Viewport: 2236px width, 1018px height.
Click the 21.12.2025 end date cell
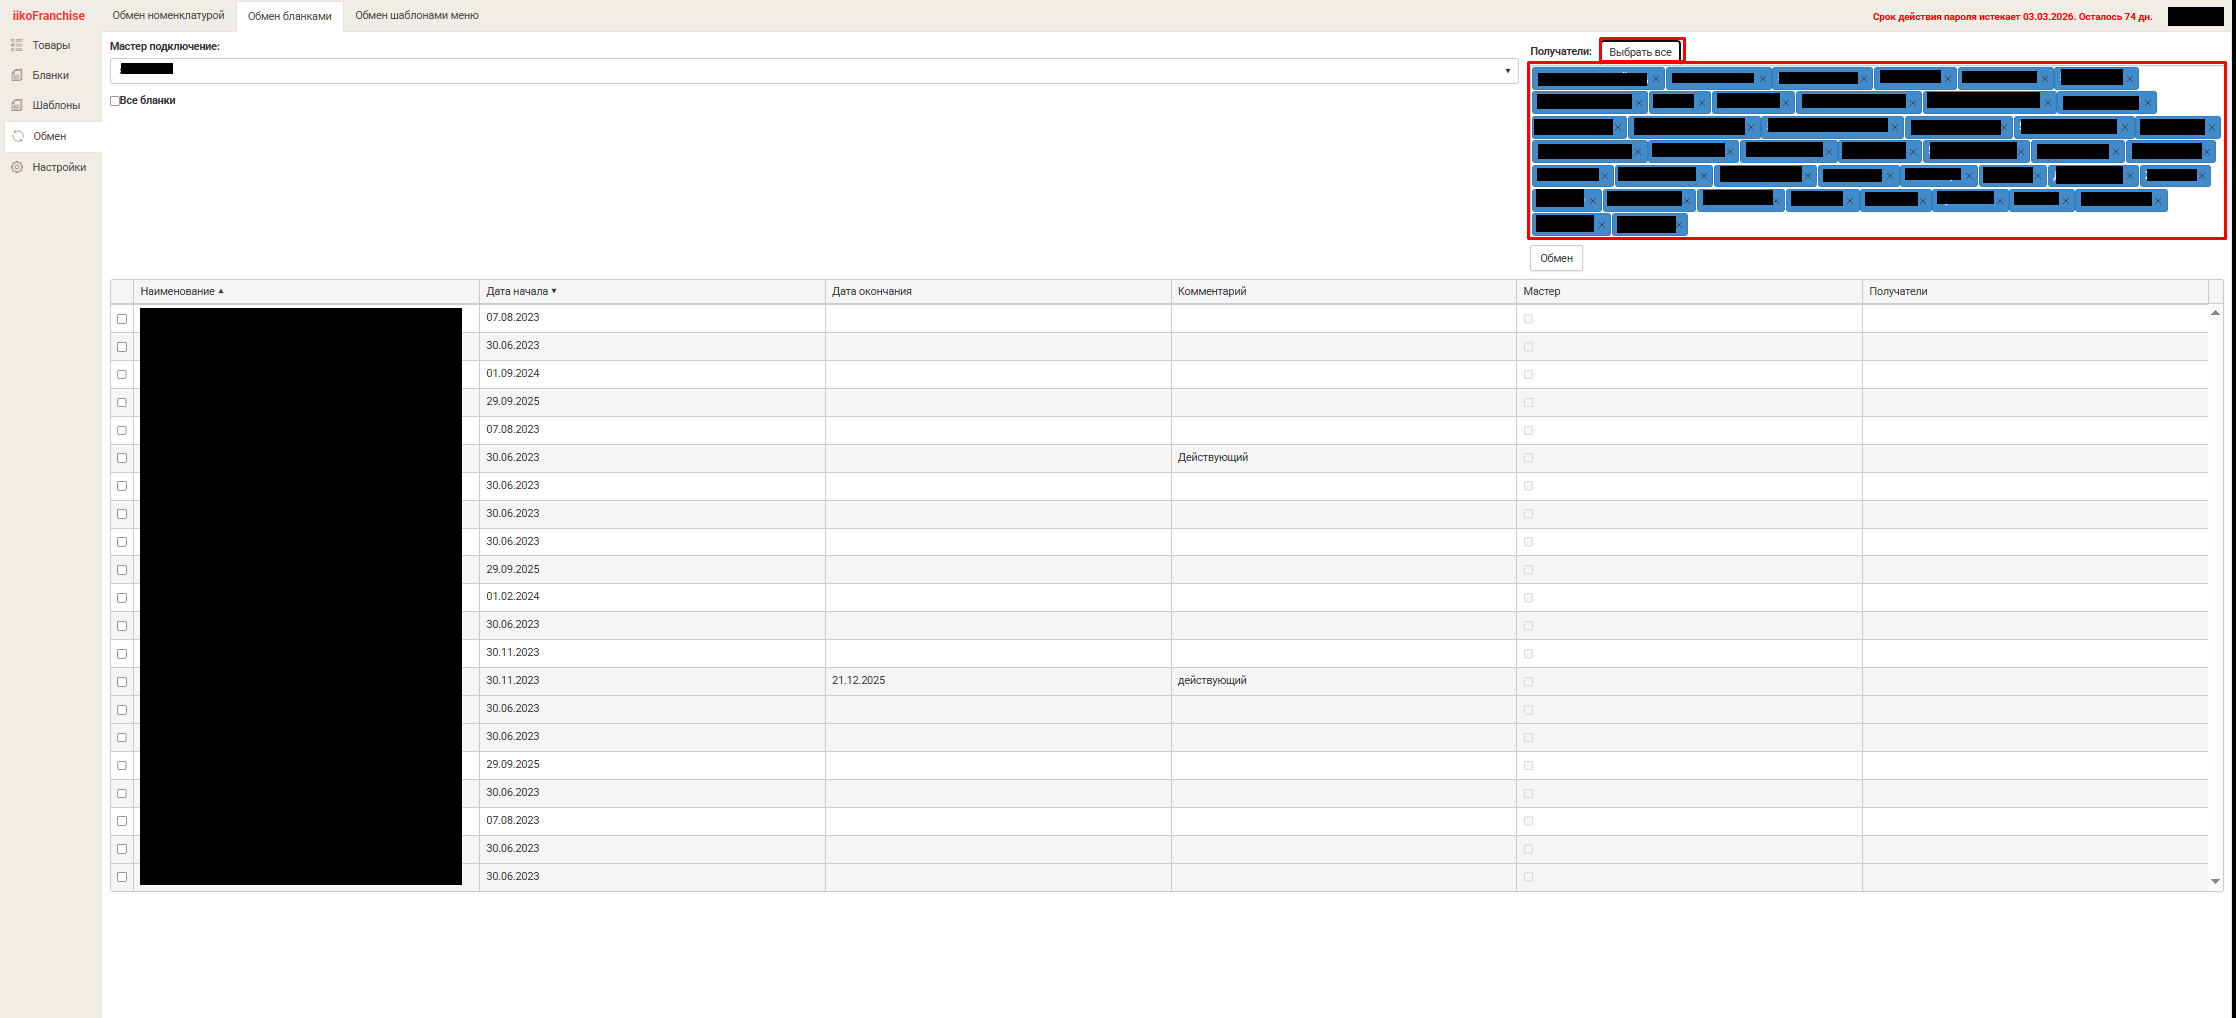998,681
